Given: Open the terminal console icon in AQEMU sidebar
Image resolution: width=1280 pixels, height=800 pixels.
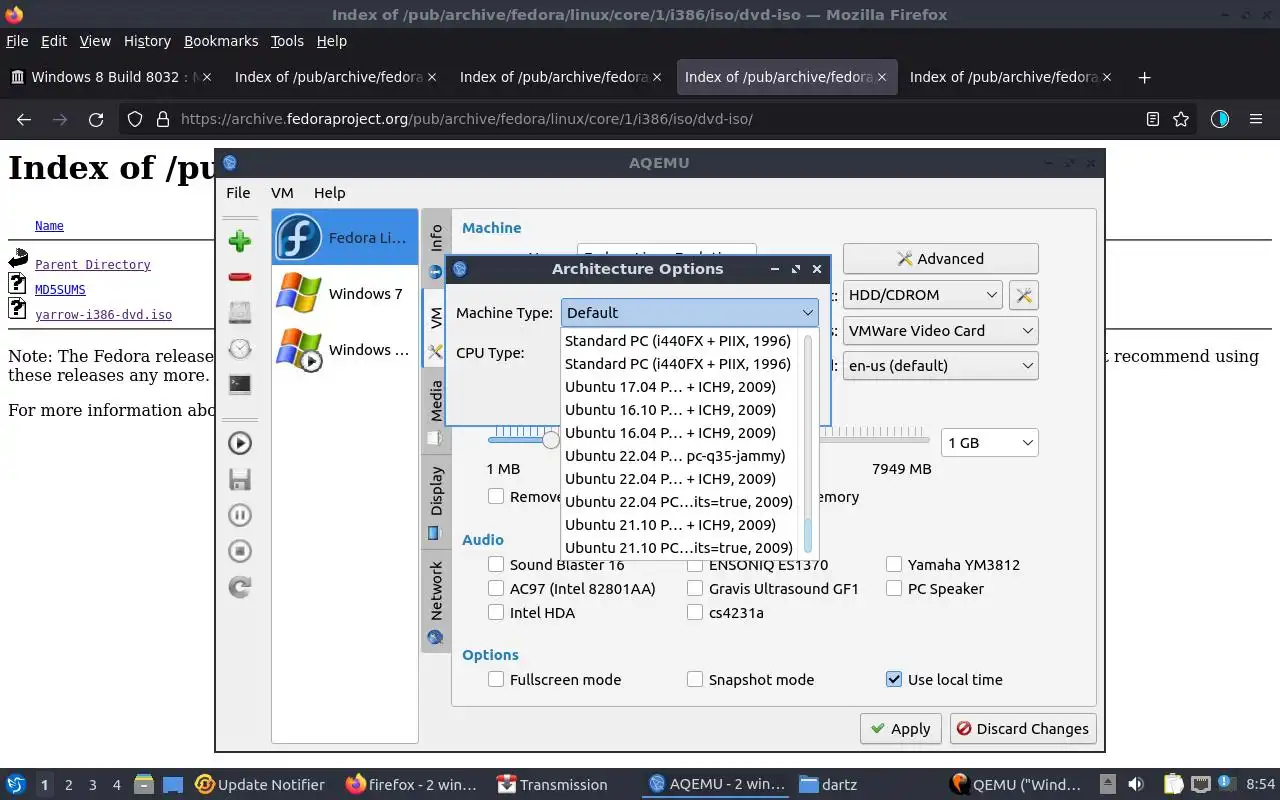Looking at the screenshot, I should (x=240, y=384).
